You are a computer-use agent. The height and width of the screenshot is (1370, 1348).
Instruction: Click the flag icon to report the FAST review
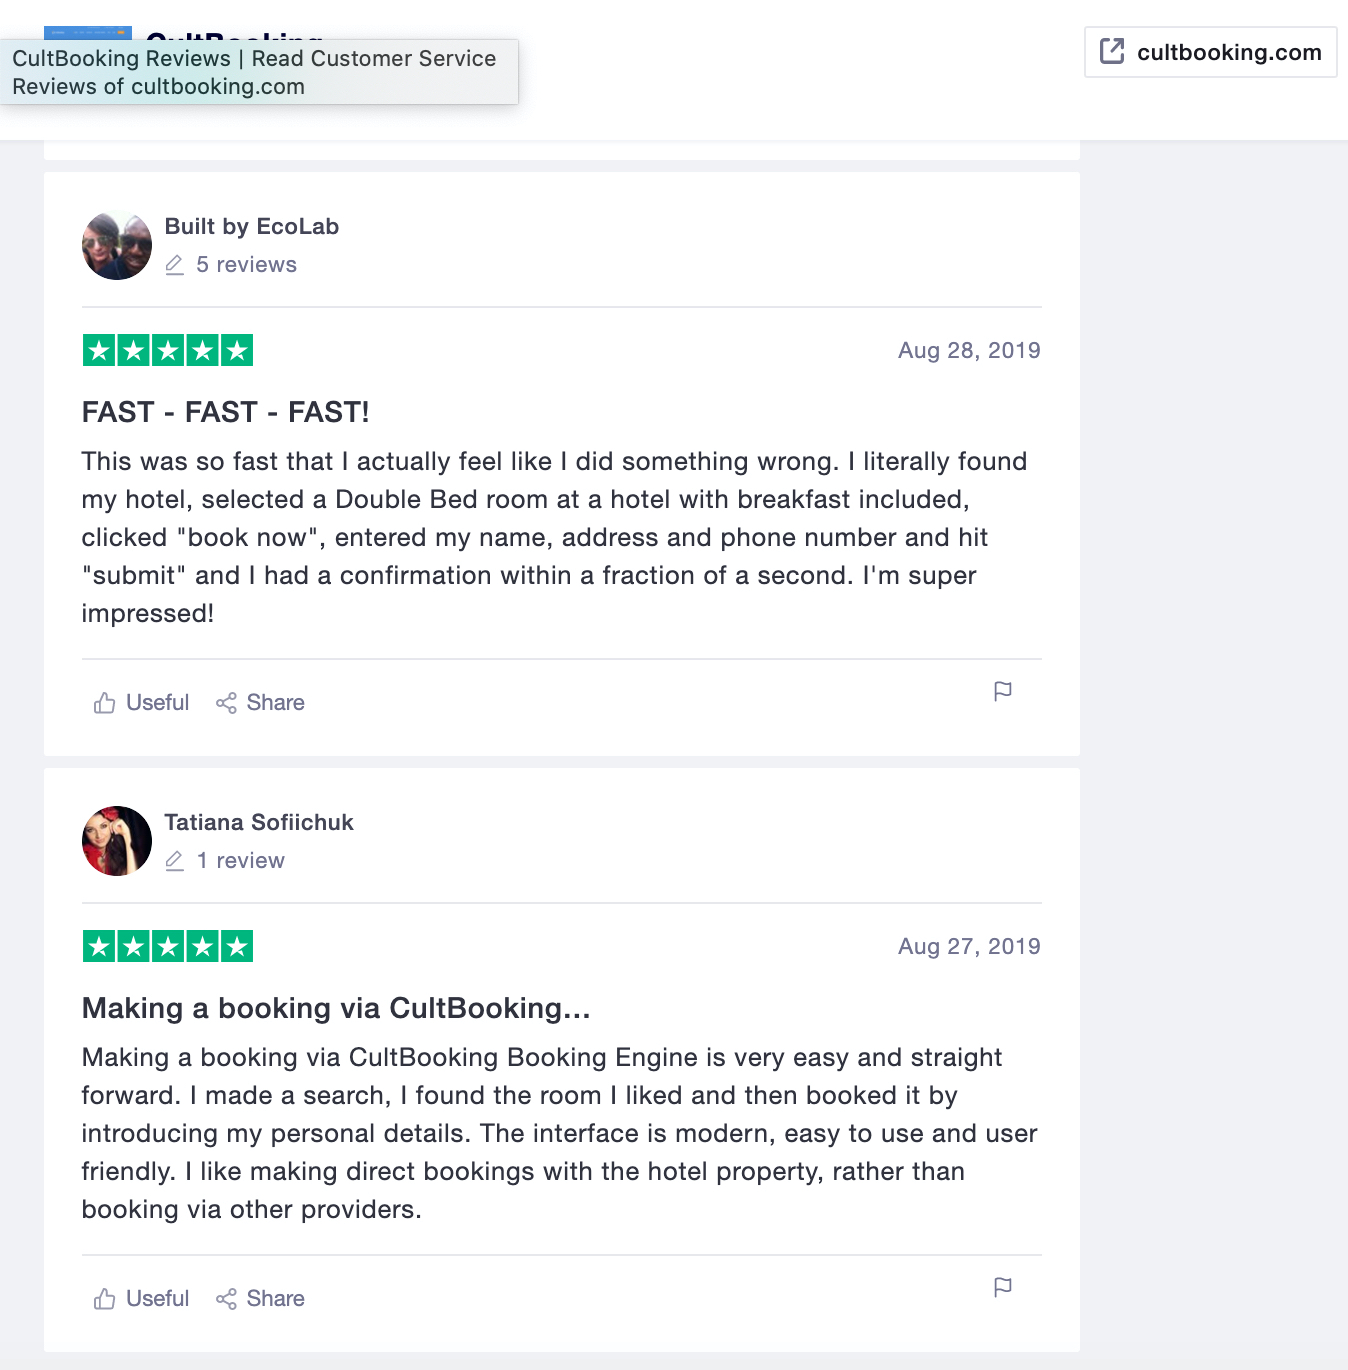click(1003, 691)
